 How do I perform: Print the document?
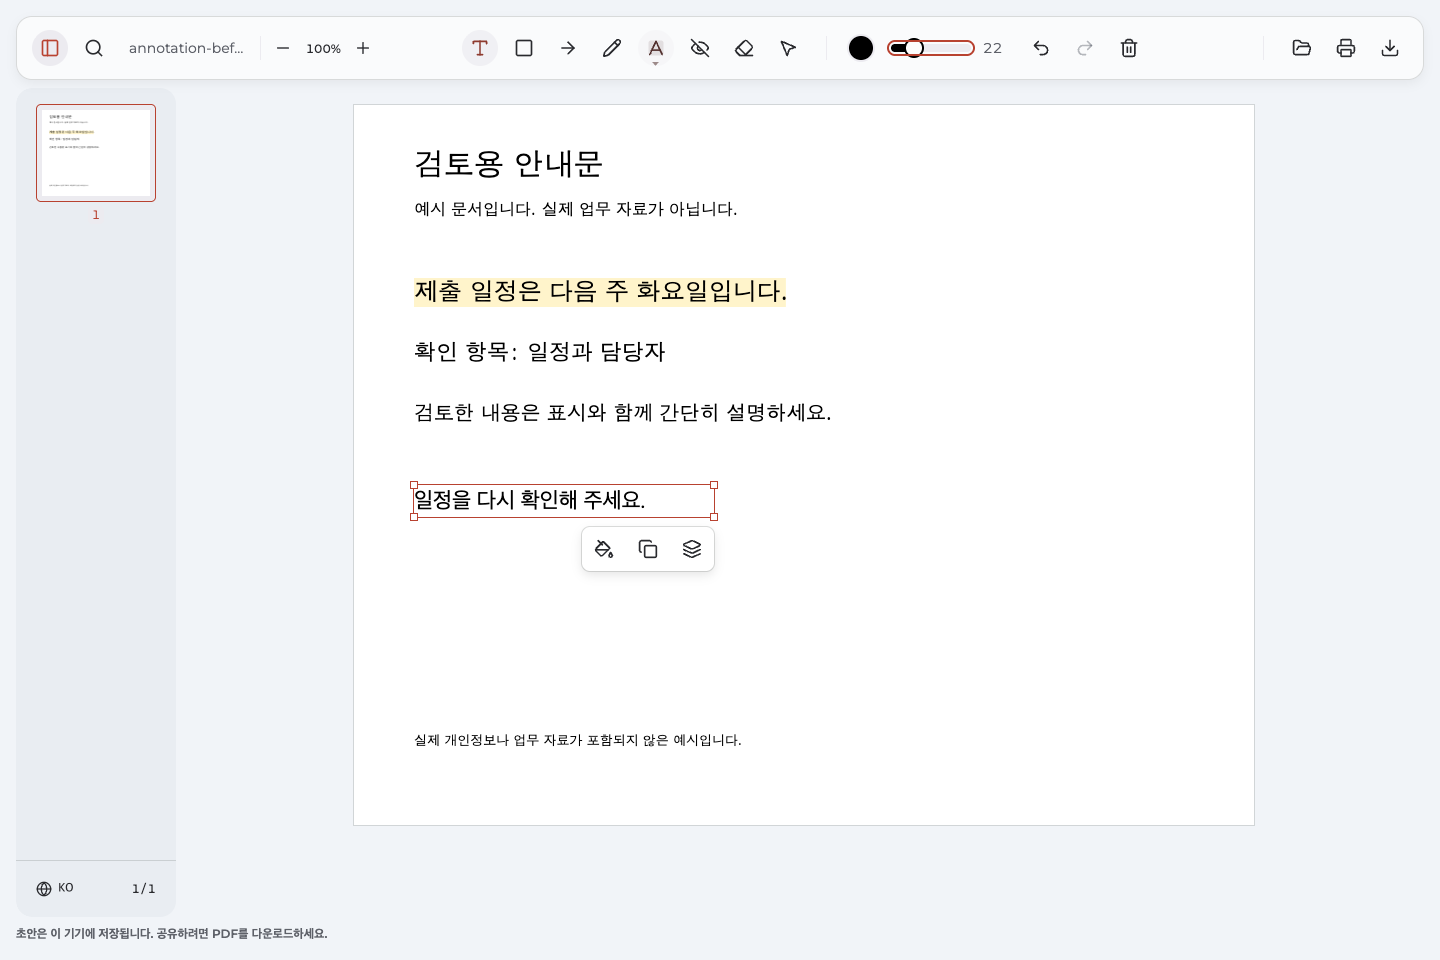pos(1346,48)
